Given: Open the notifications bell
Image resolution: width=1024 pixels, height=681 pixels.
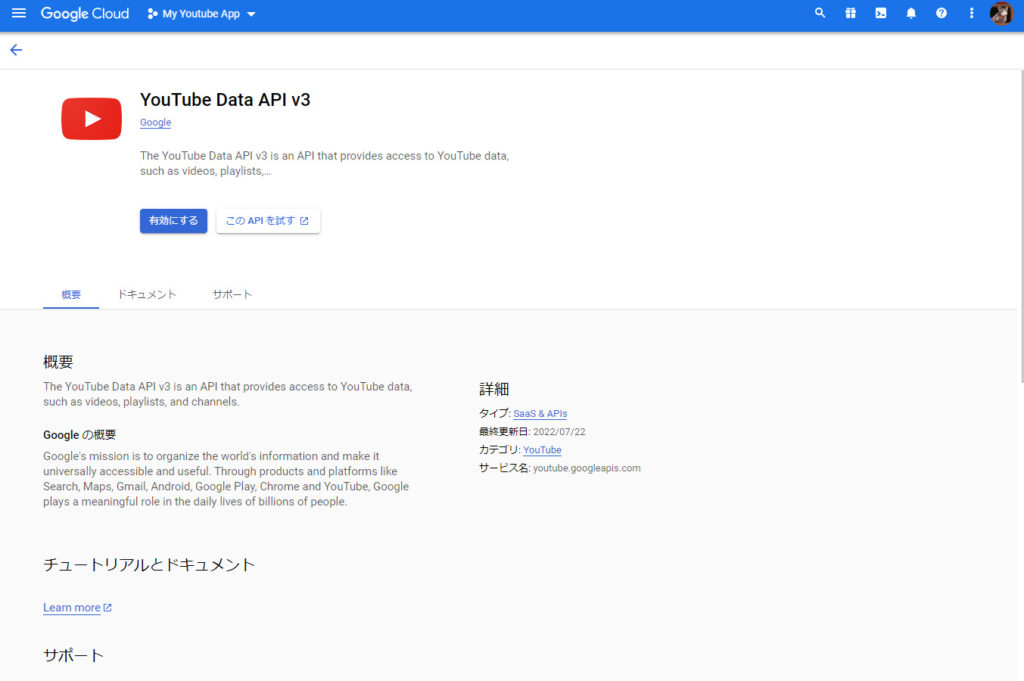Looking at the screenshot, I should click(x=911, y=13).
